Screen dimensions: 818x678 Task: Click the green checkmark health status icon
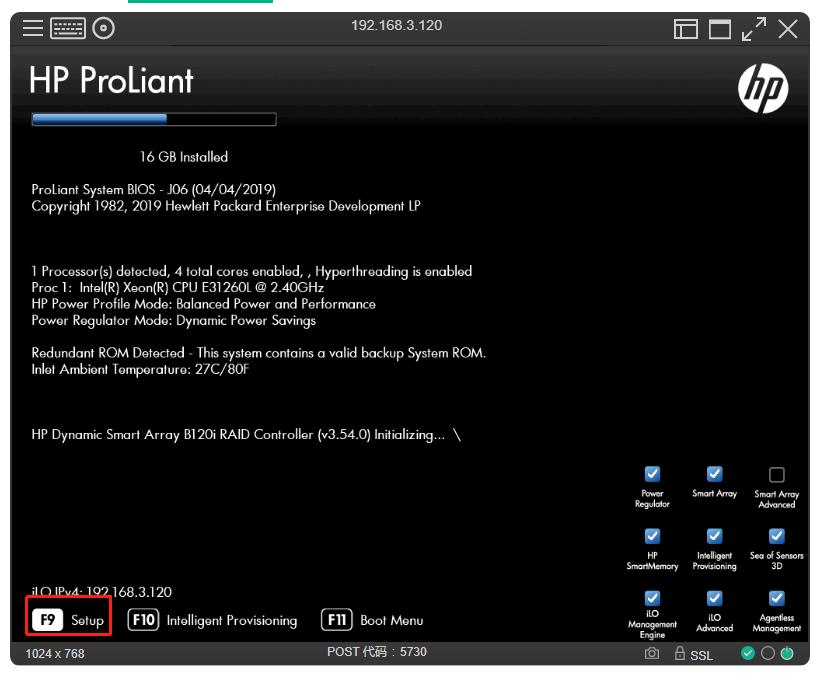(x=748, y=653)
